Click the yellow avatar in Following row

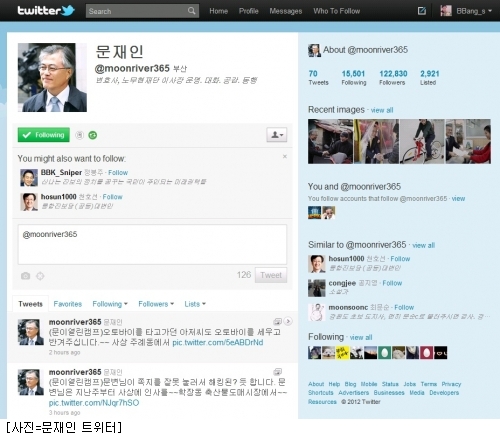342,353
